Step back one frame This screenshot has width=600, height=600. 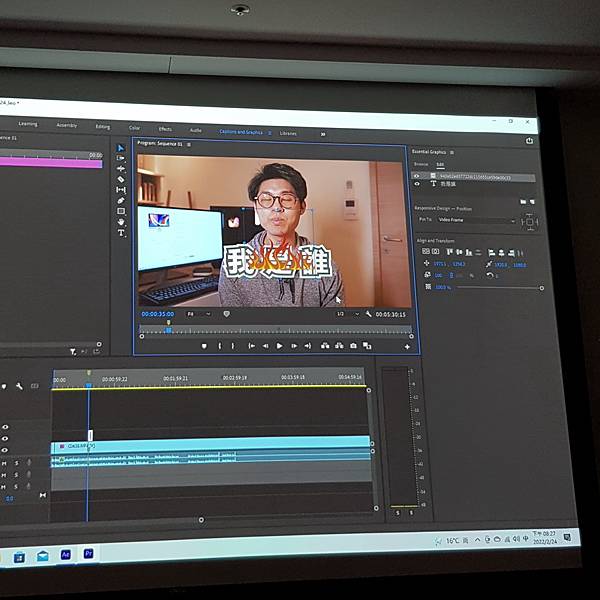[266, 346]
